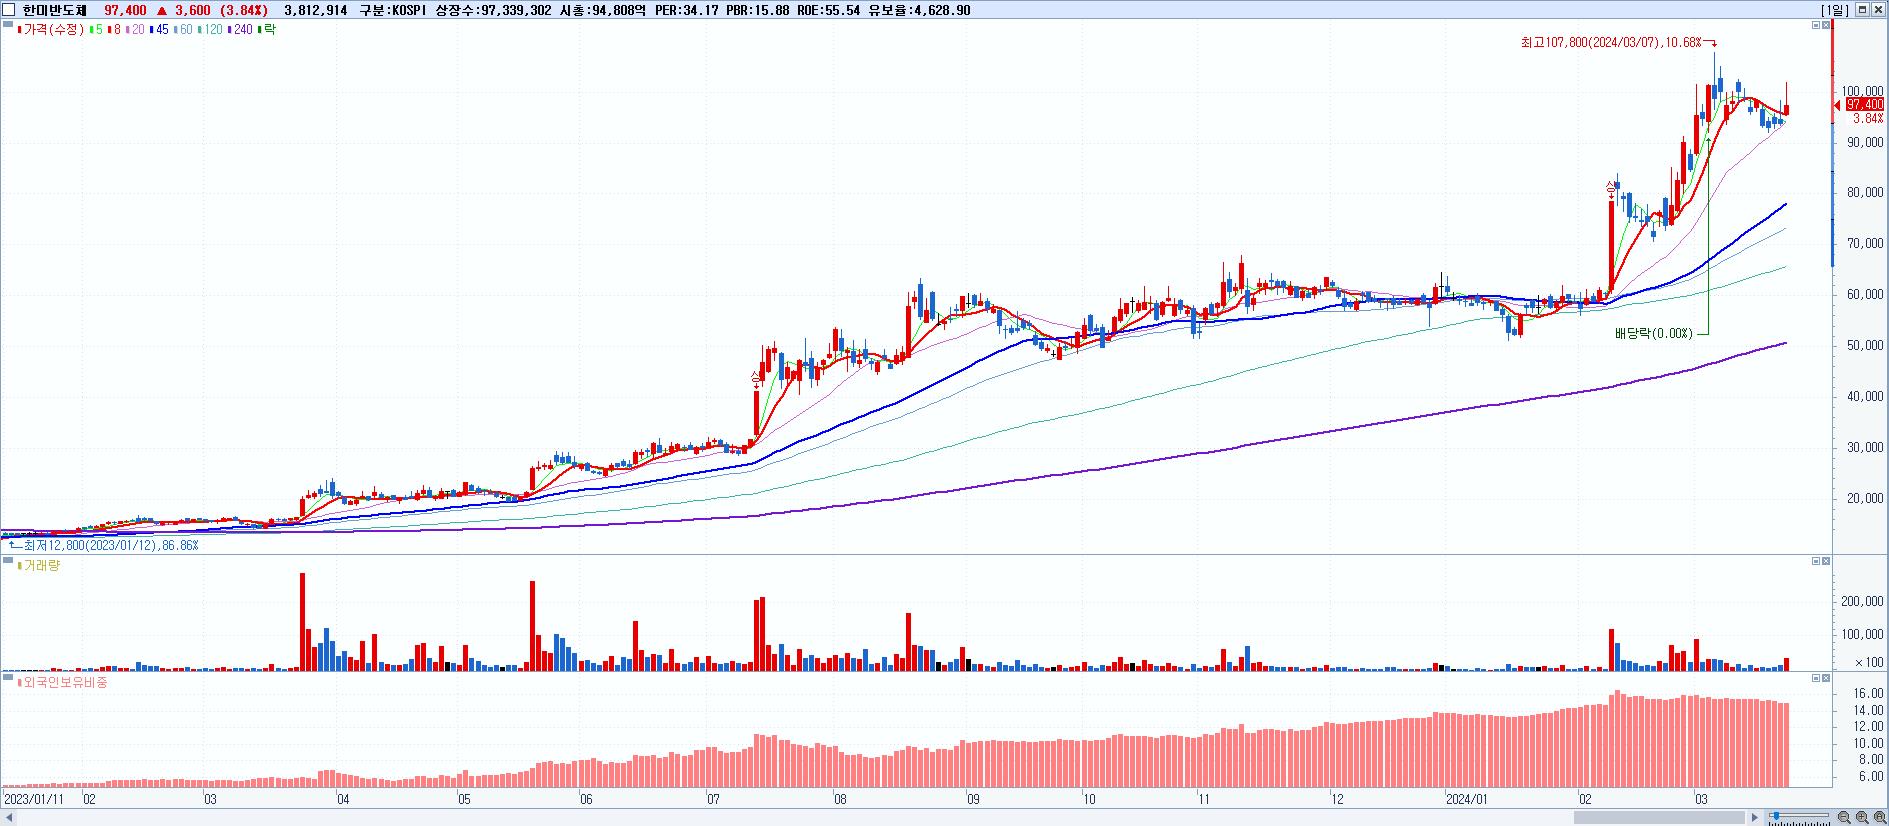The width and height of the screenshot is (1889, 826).
Task: Click the 2024/01 date axis label
Action: [1468, 800]
